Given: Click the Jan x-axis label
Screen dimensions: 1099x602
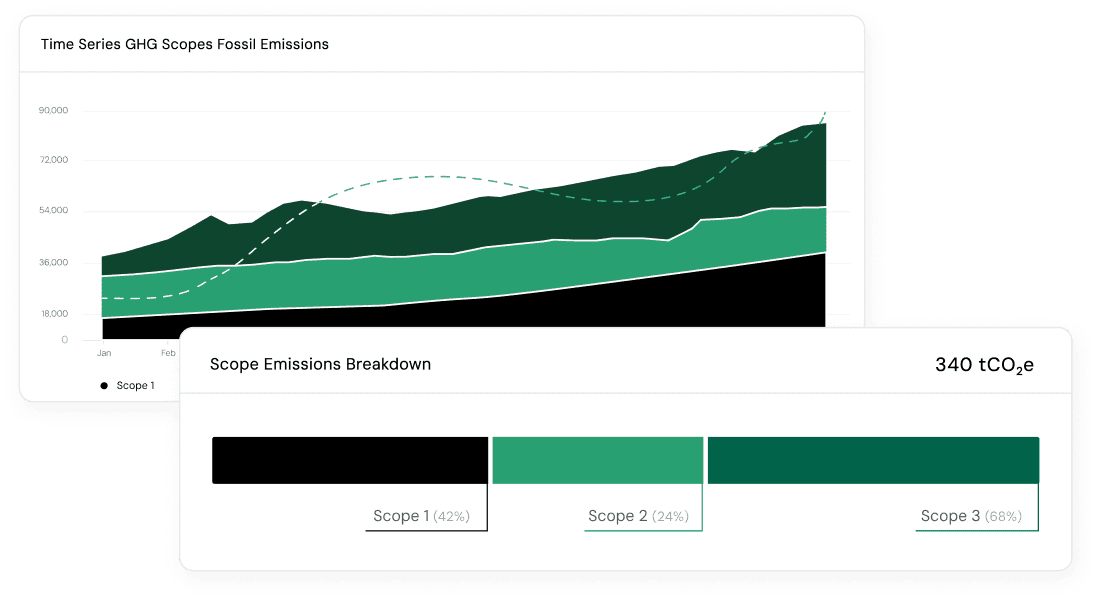Looking at the screenshot, I should point(104,353).
